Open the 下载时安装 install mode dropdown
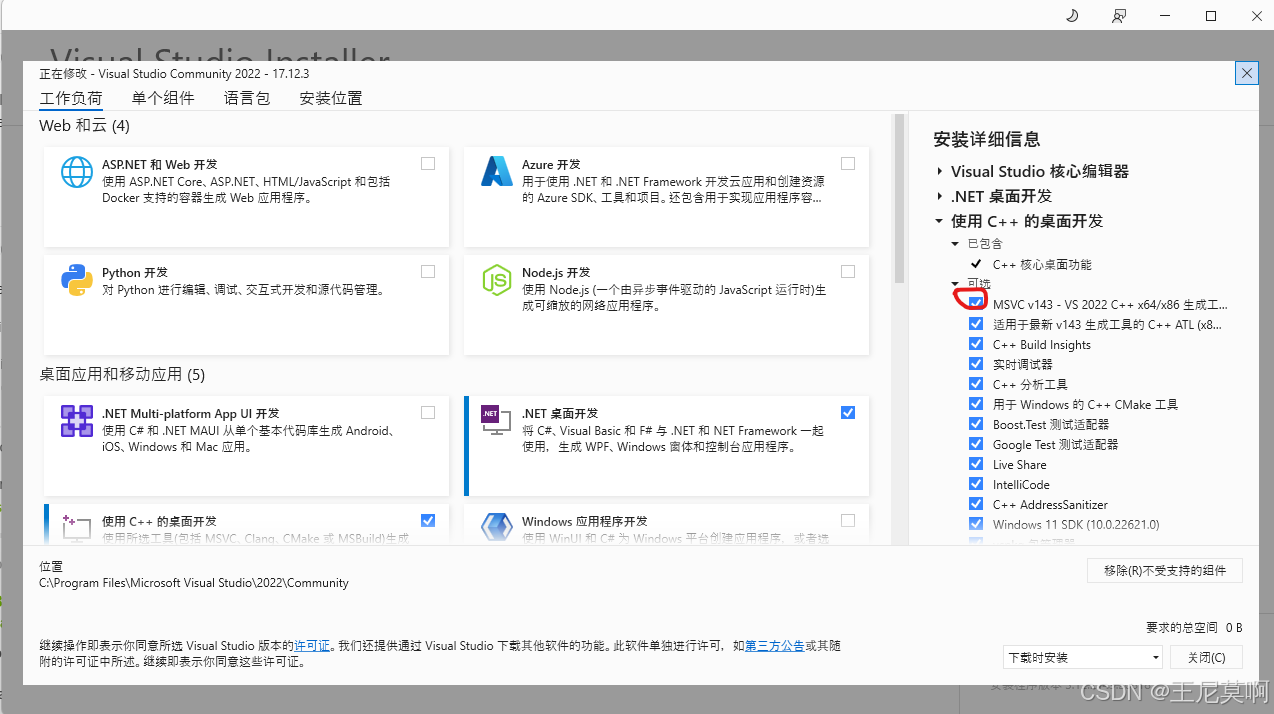1274x714 pixels. (1083, 657)
